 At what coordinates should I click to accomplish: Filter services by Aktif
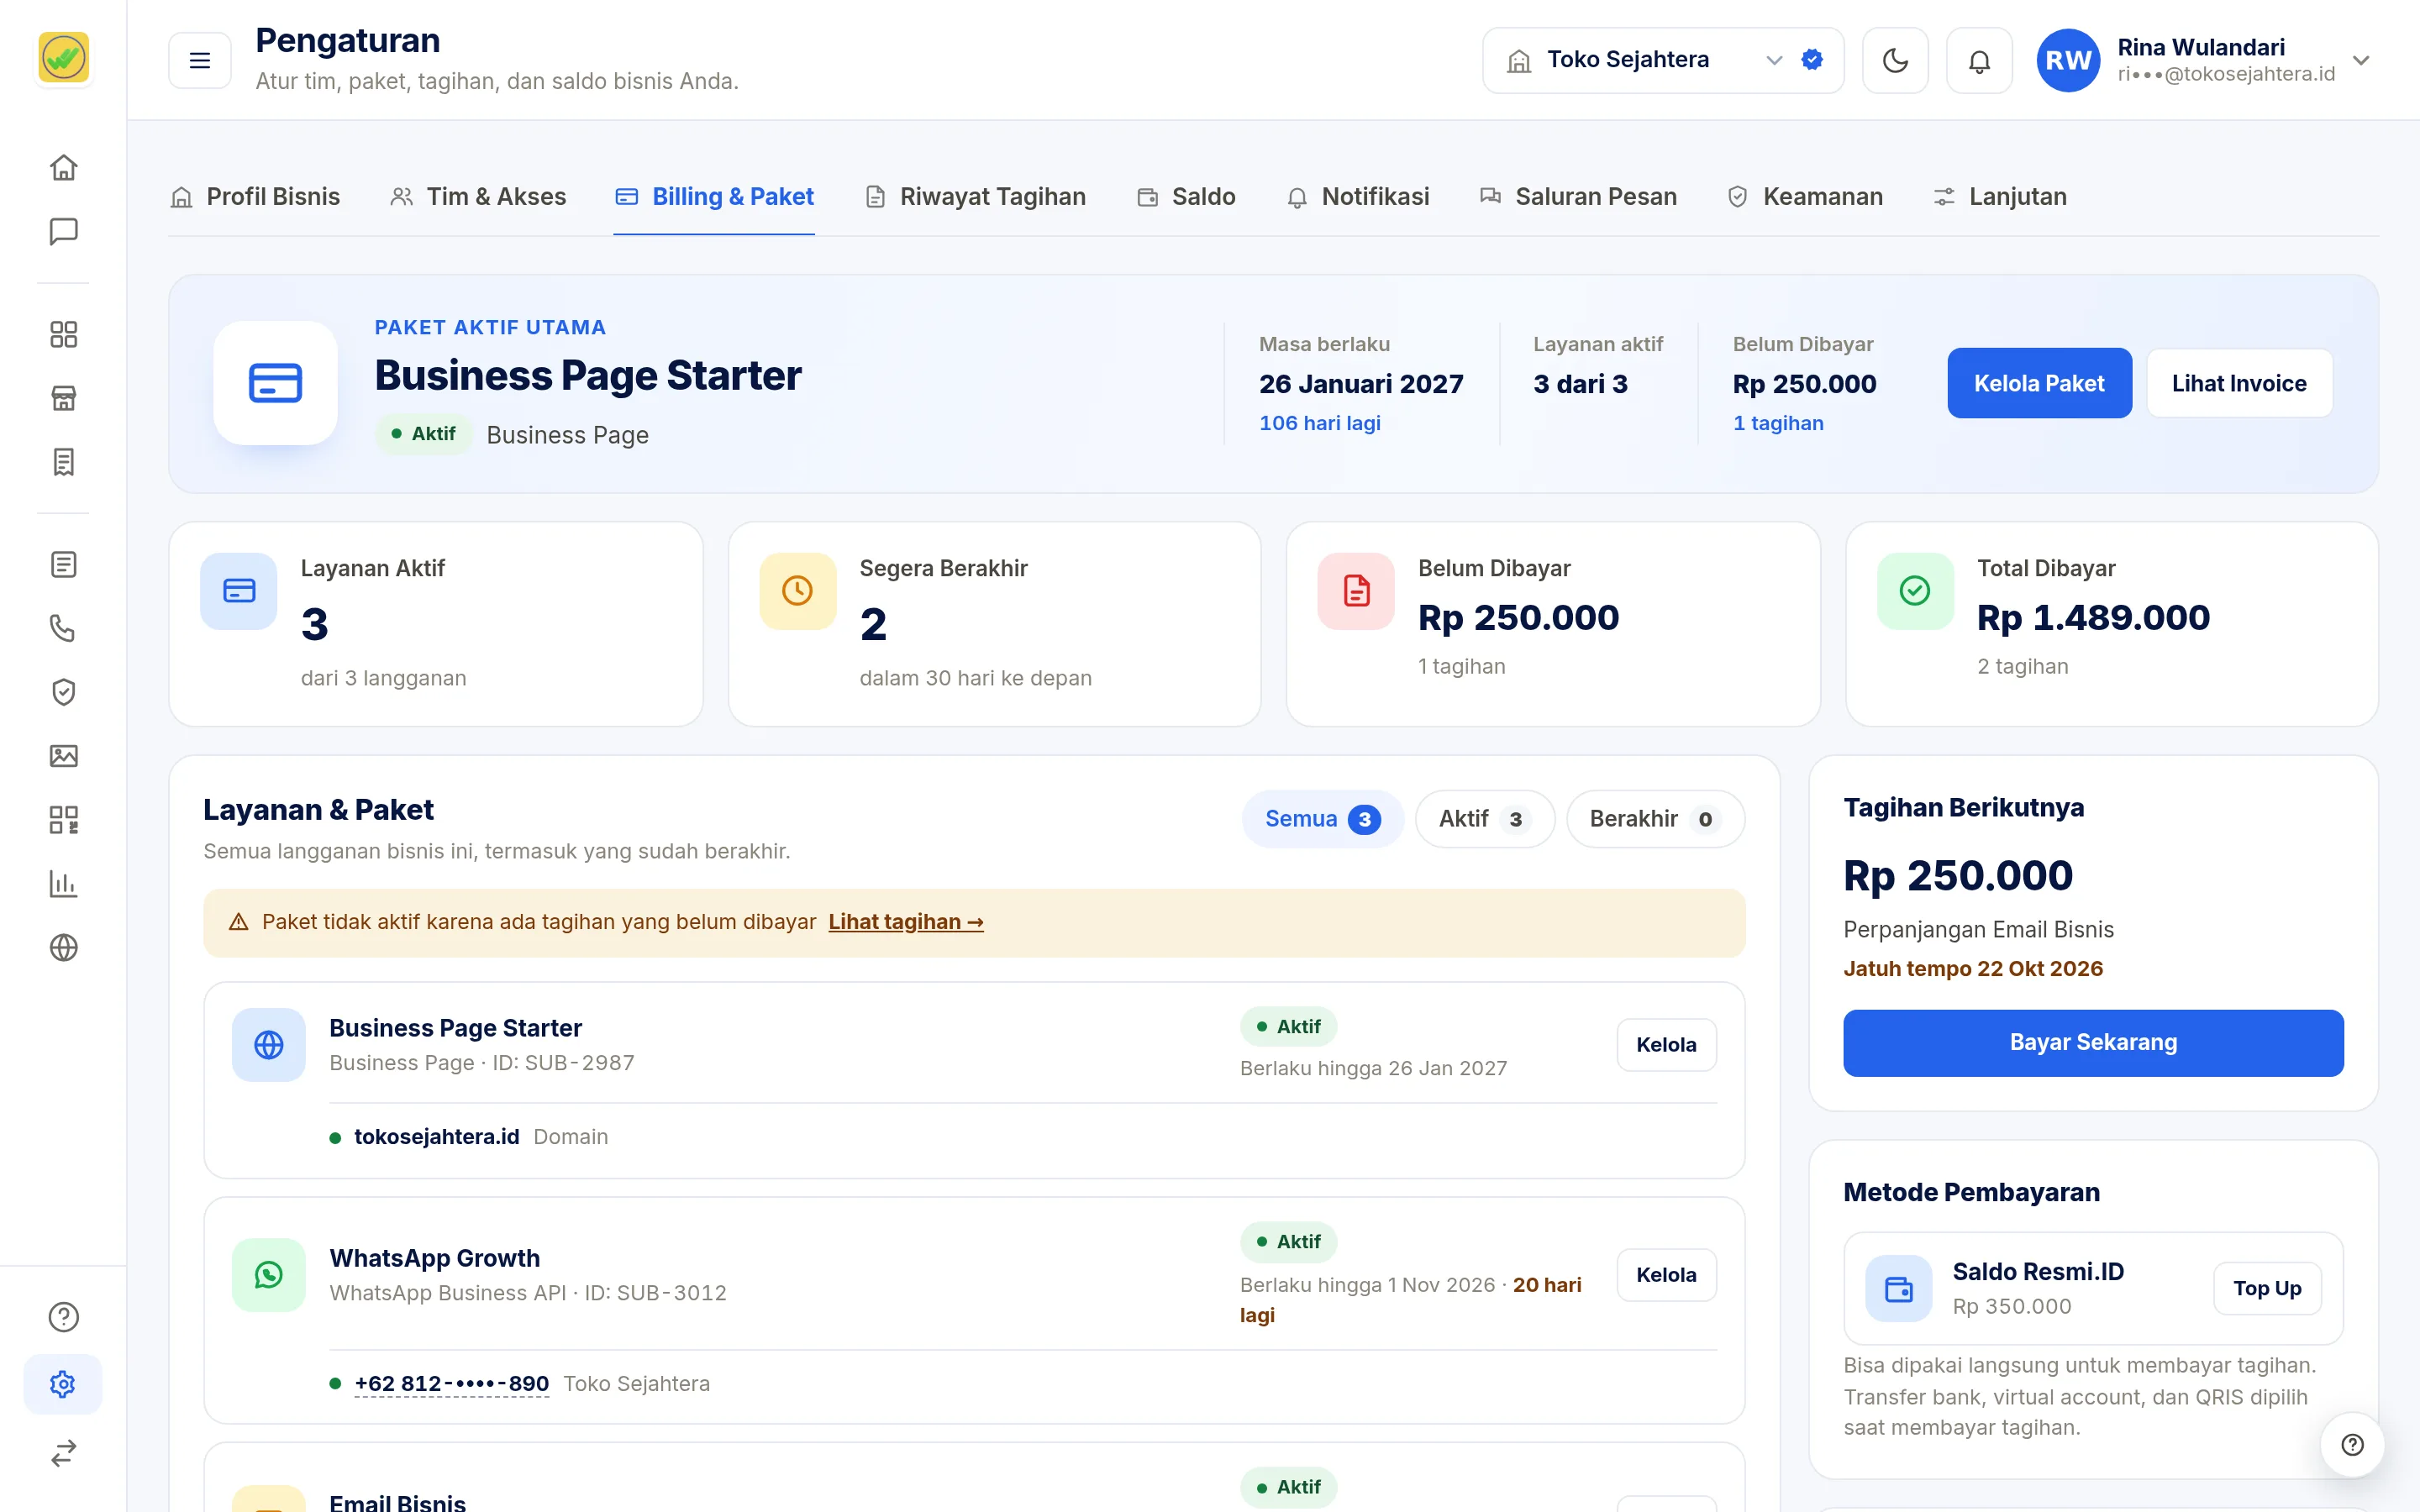[x=1484, y=819]
